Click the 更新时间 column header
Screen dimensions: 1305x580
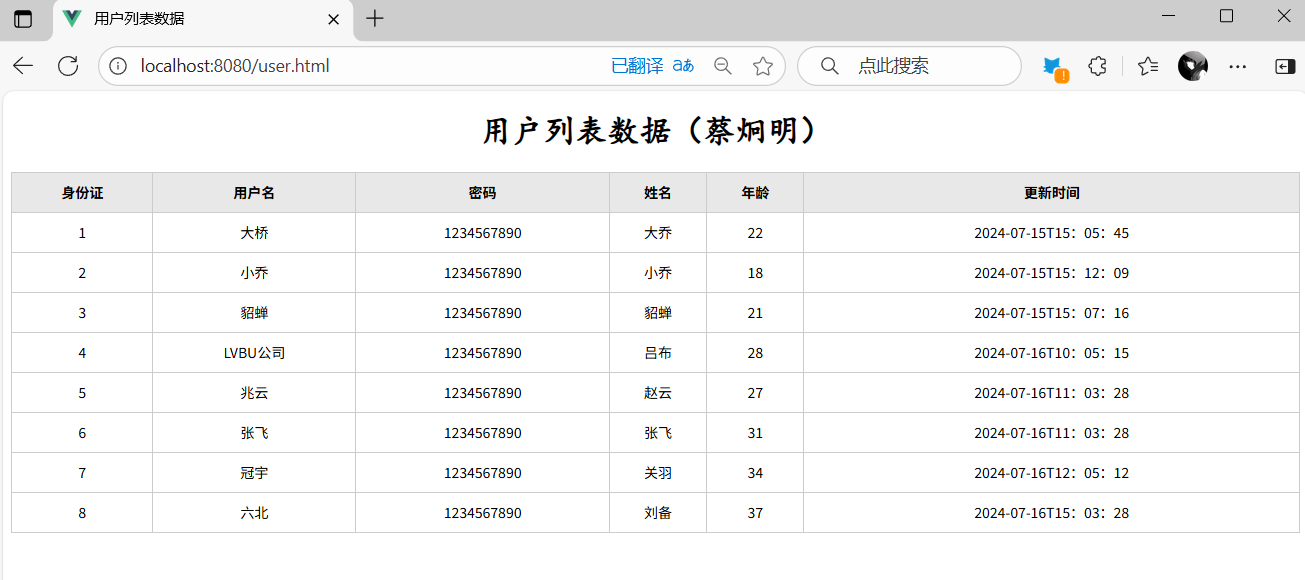click(x=1051, y=193)
